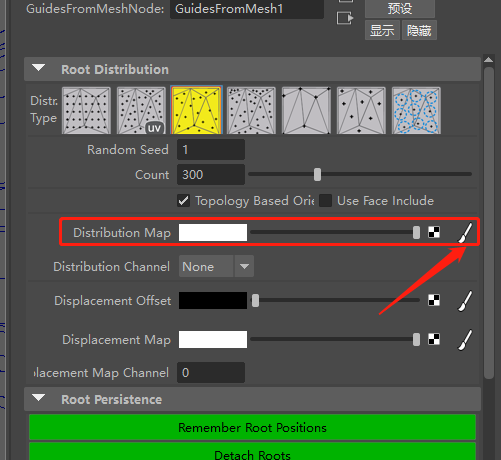The height and width of the screenshot is (460, 501).
Task: Select the yellow highlighted random distribution icon
Action: point(196,110)
